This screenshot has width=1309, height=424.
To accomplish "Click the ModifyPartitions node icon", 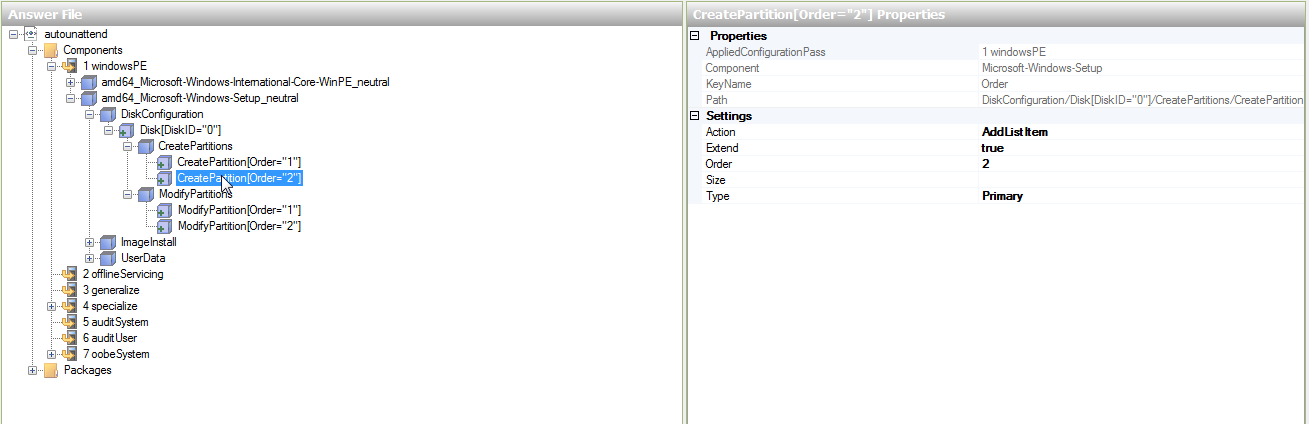I will [x=145, y=194].
